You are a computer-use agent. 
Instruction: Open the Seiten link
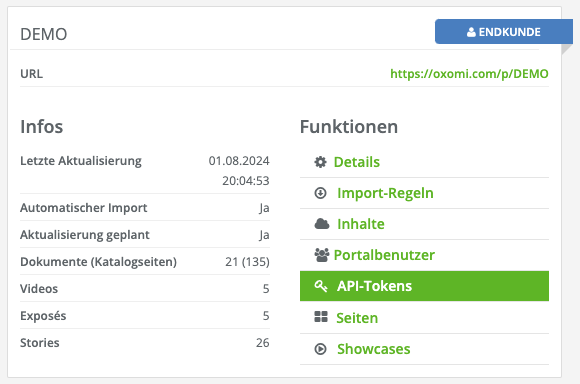[357, 318]
